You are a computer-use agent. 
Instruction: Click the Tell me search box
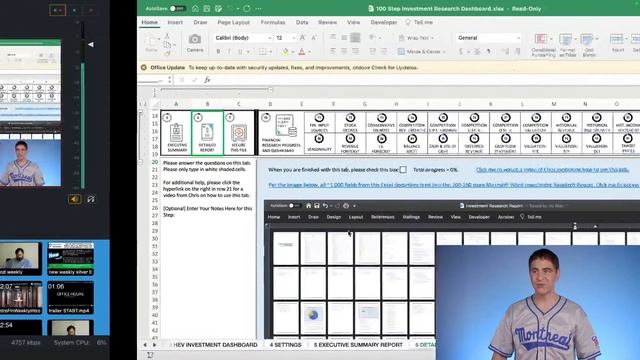pyautogui.click(x=419, y=22)
